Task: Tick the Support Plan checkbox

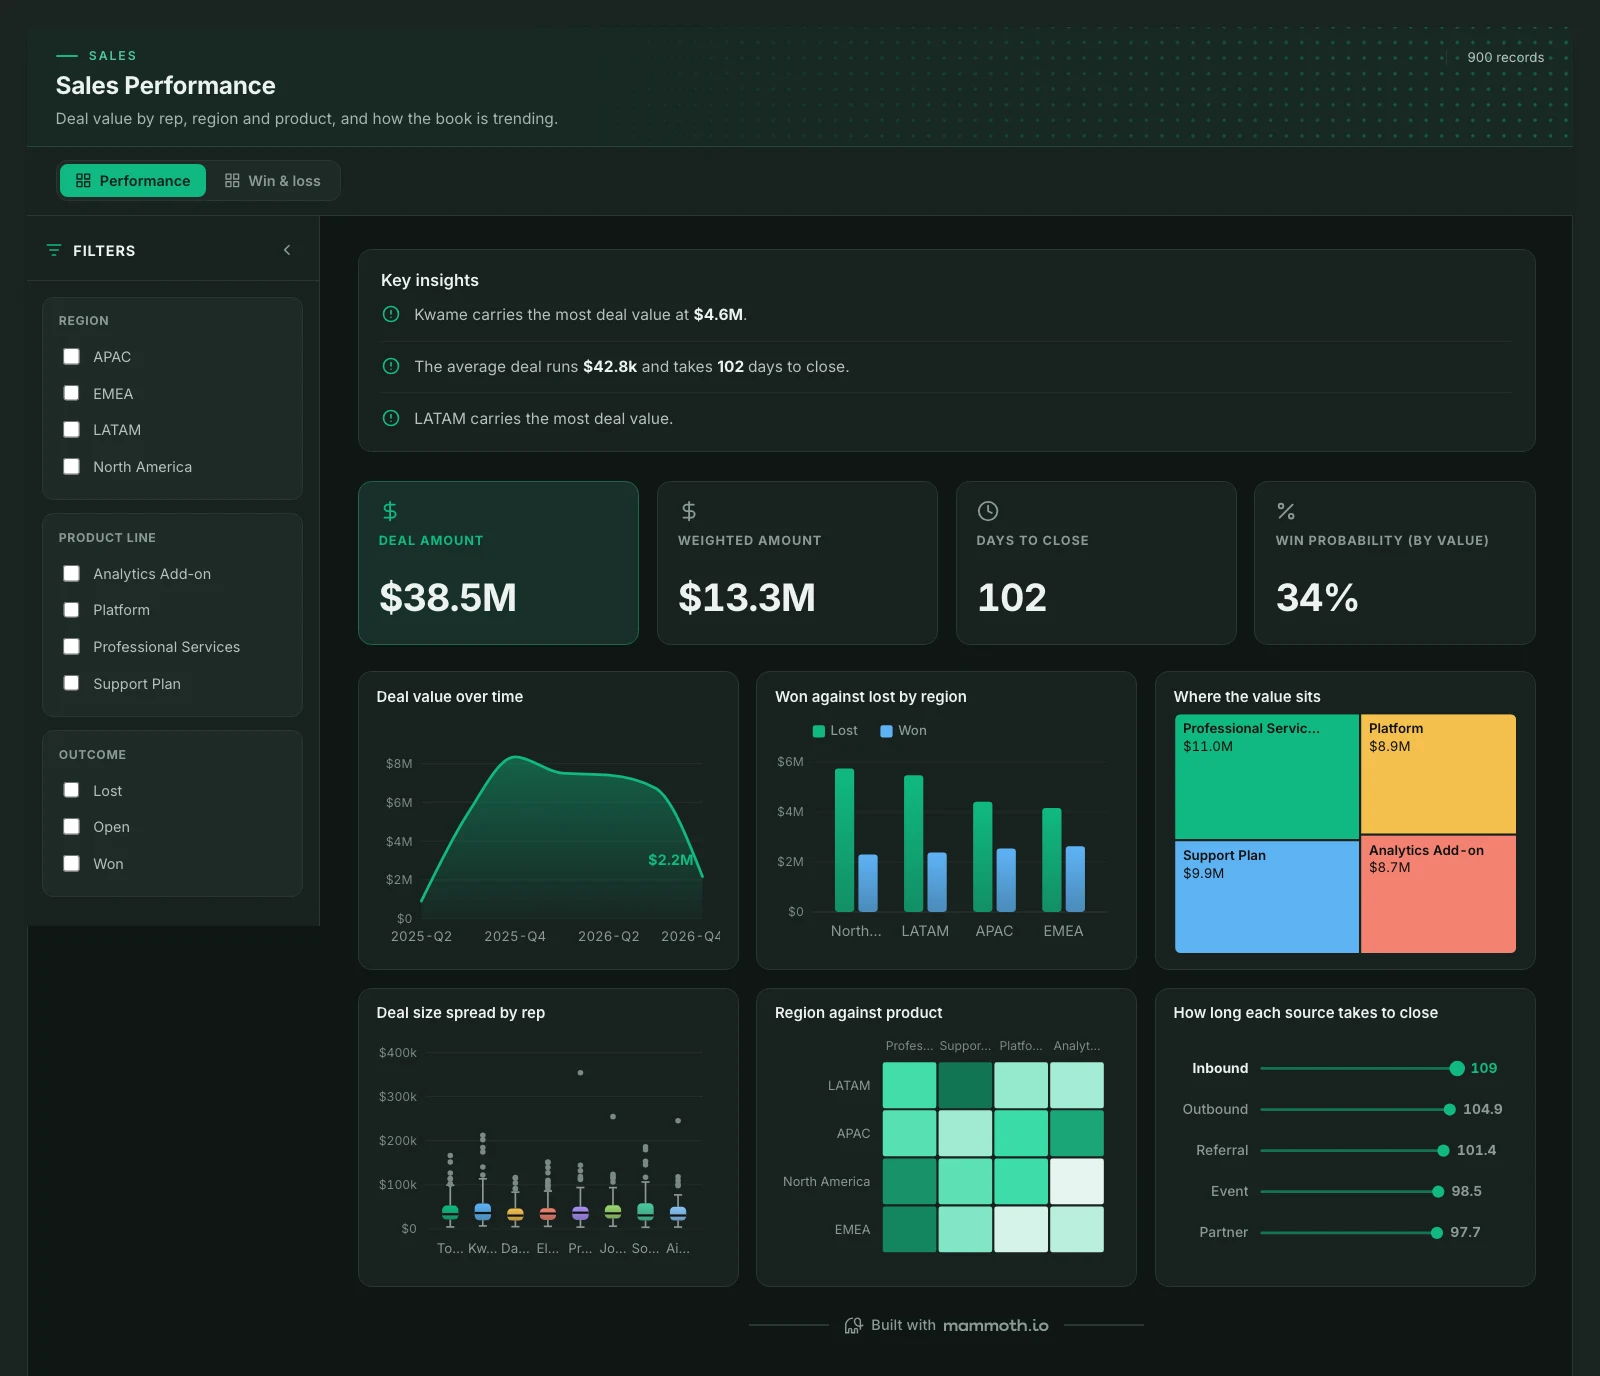Action: click(x=71, y=683)
